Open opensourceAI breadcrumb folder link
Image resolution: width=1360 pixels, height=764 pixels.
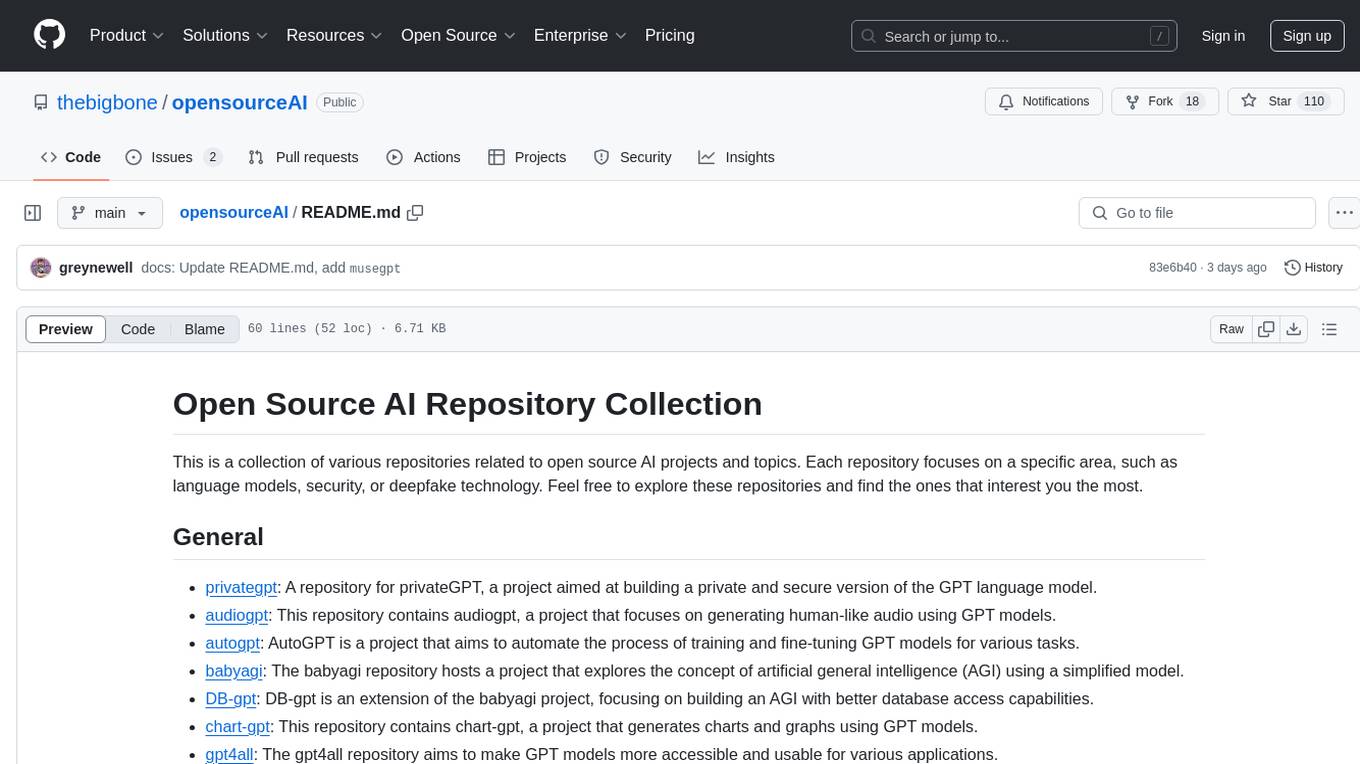234,213
